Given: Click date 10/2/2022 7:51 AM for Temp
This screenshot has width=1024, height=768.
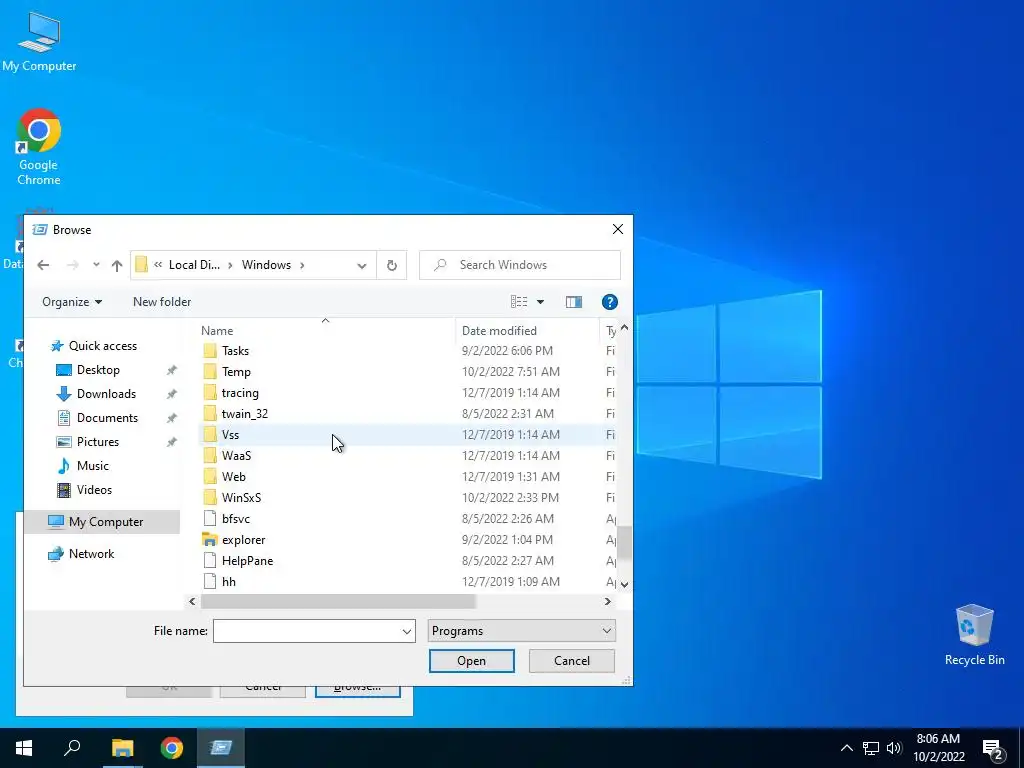Looking at the screenshot, I should pyautogui.click(x=511, y=372).
